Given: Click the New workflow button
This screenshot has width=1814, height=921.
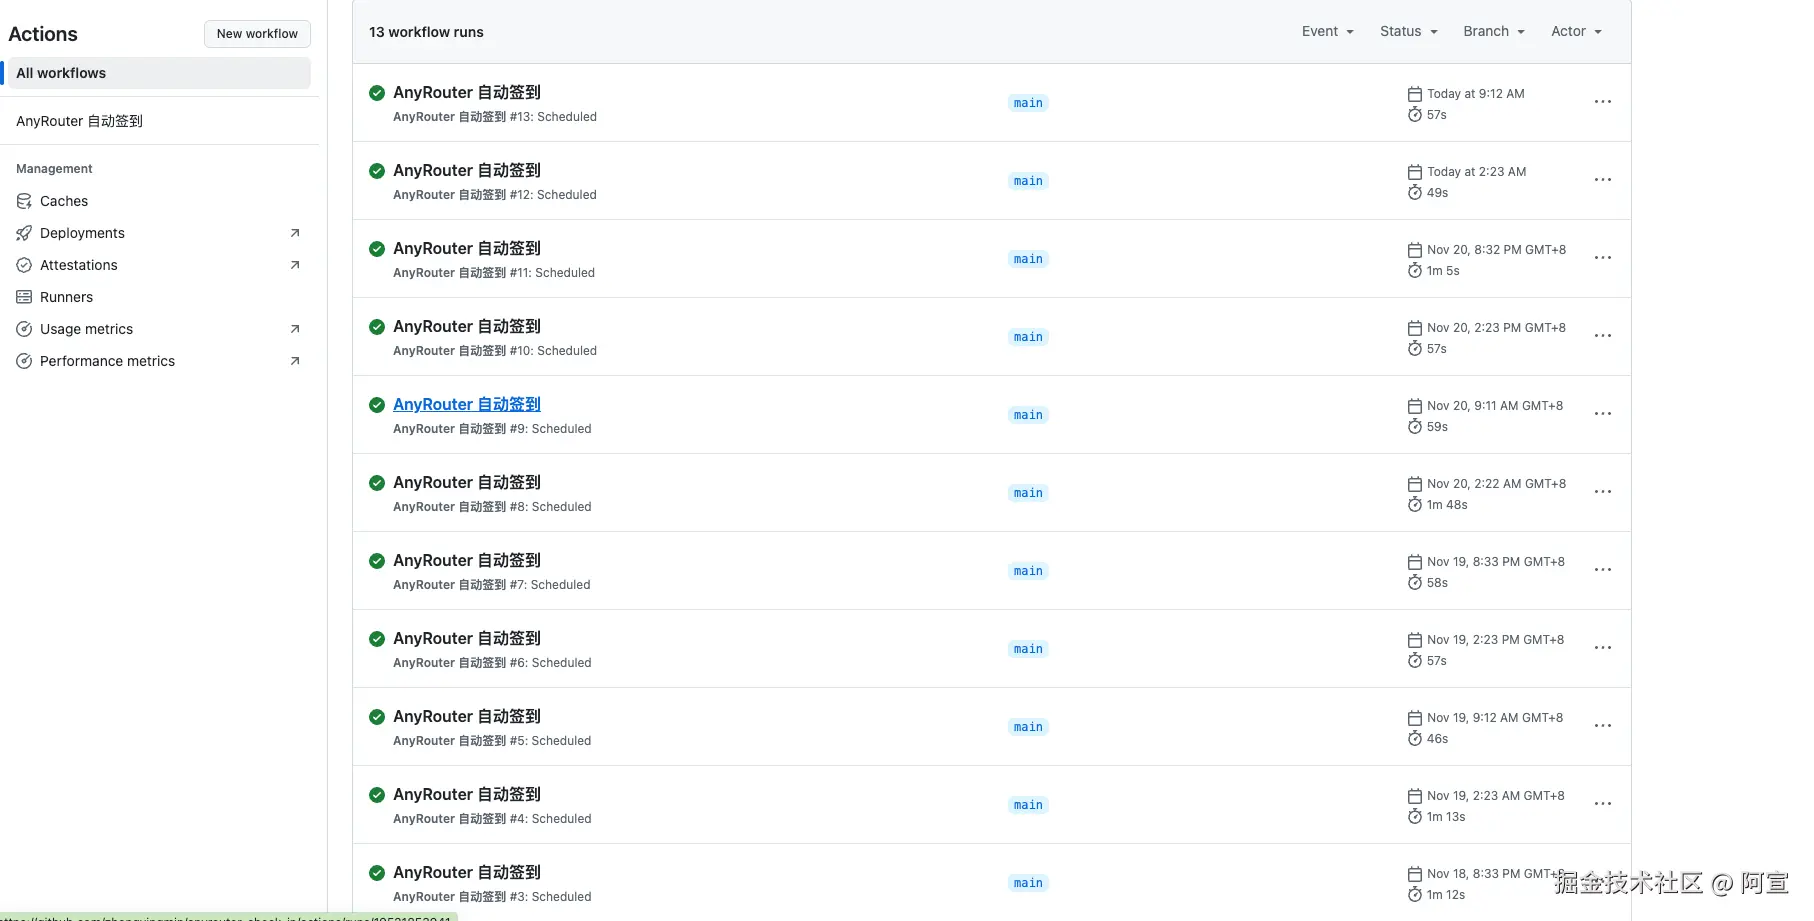Looking at the screenshot, I should point(257,34).
